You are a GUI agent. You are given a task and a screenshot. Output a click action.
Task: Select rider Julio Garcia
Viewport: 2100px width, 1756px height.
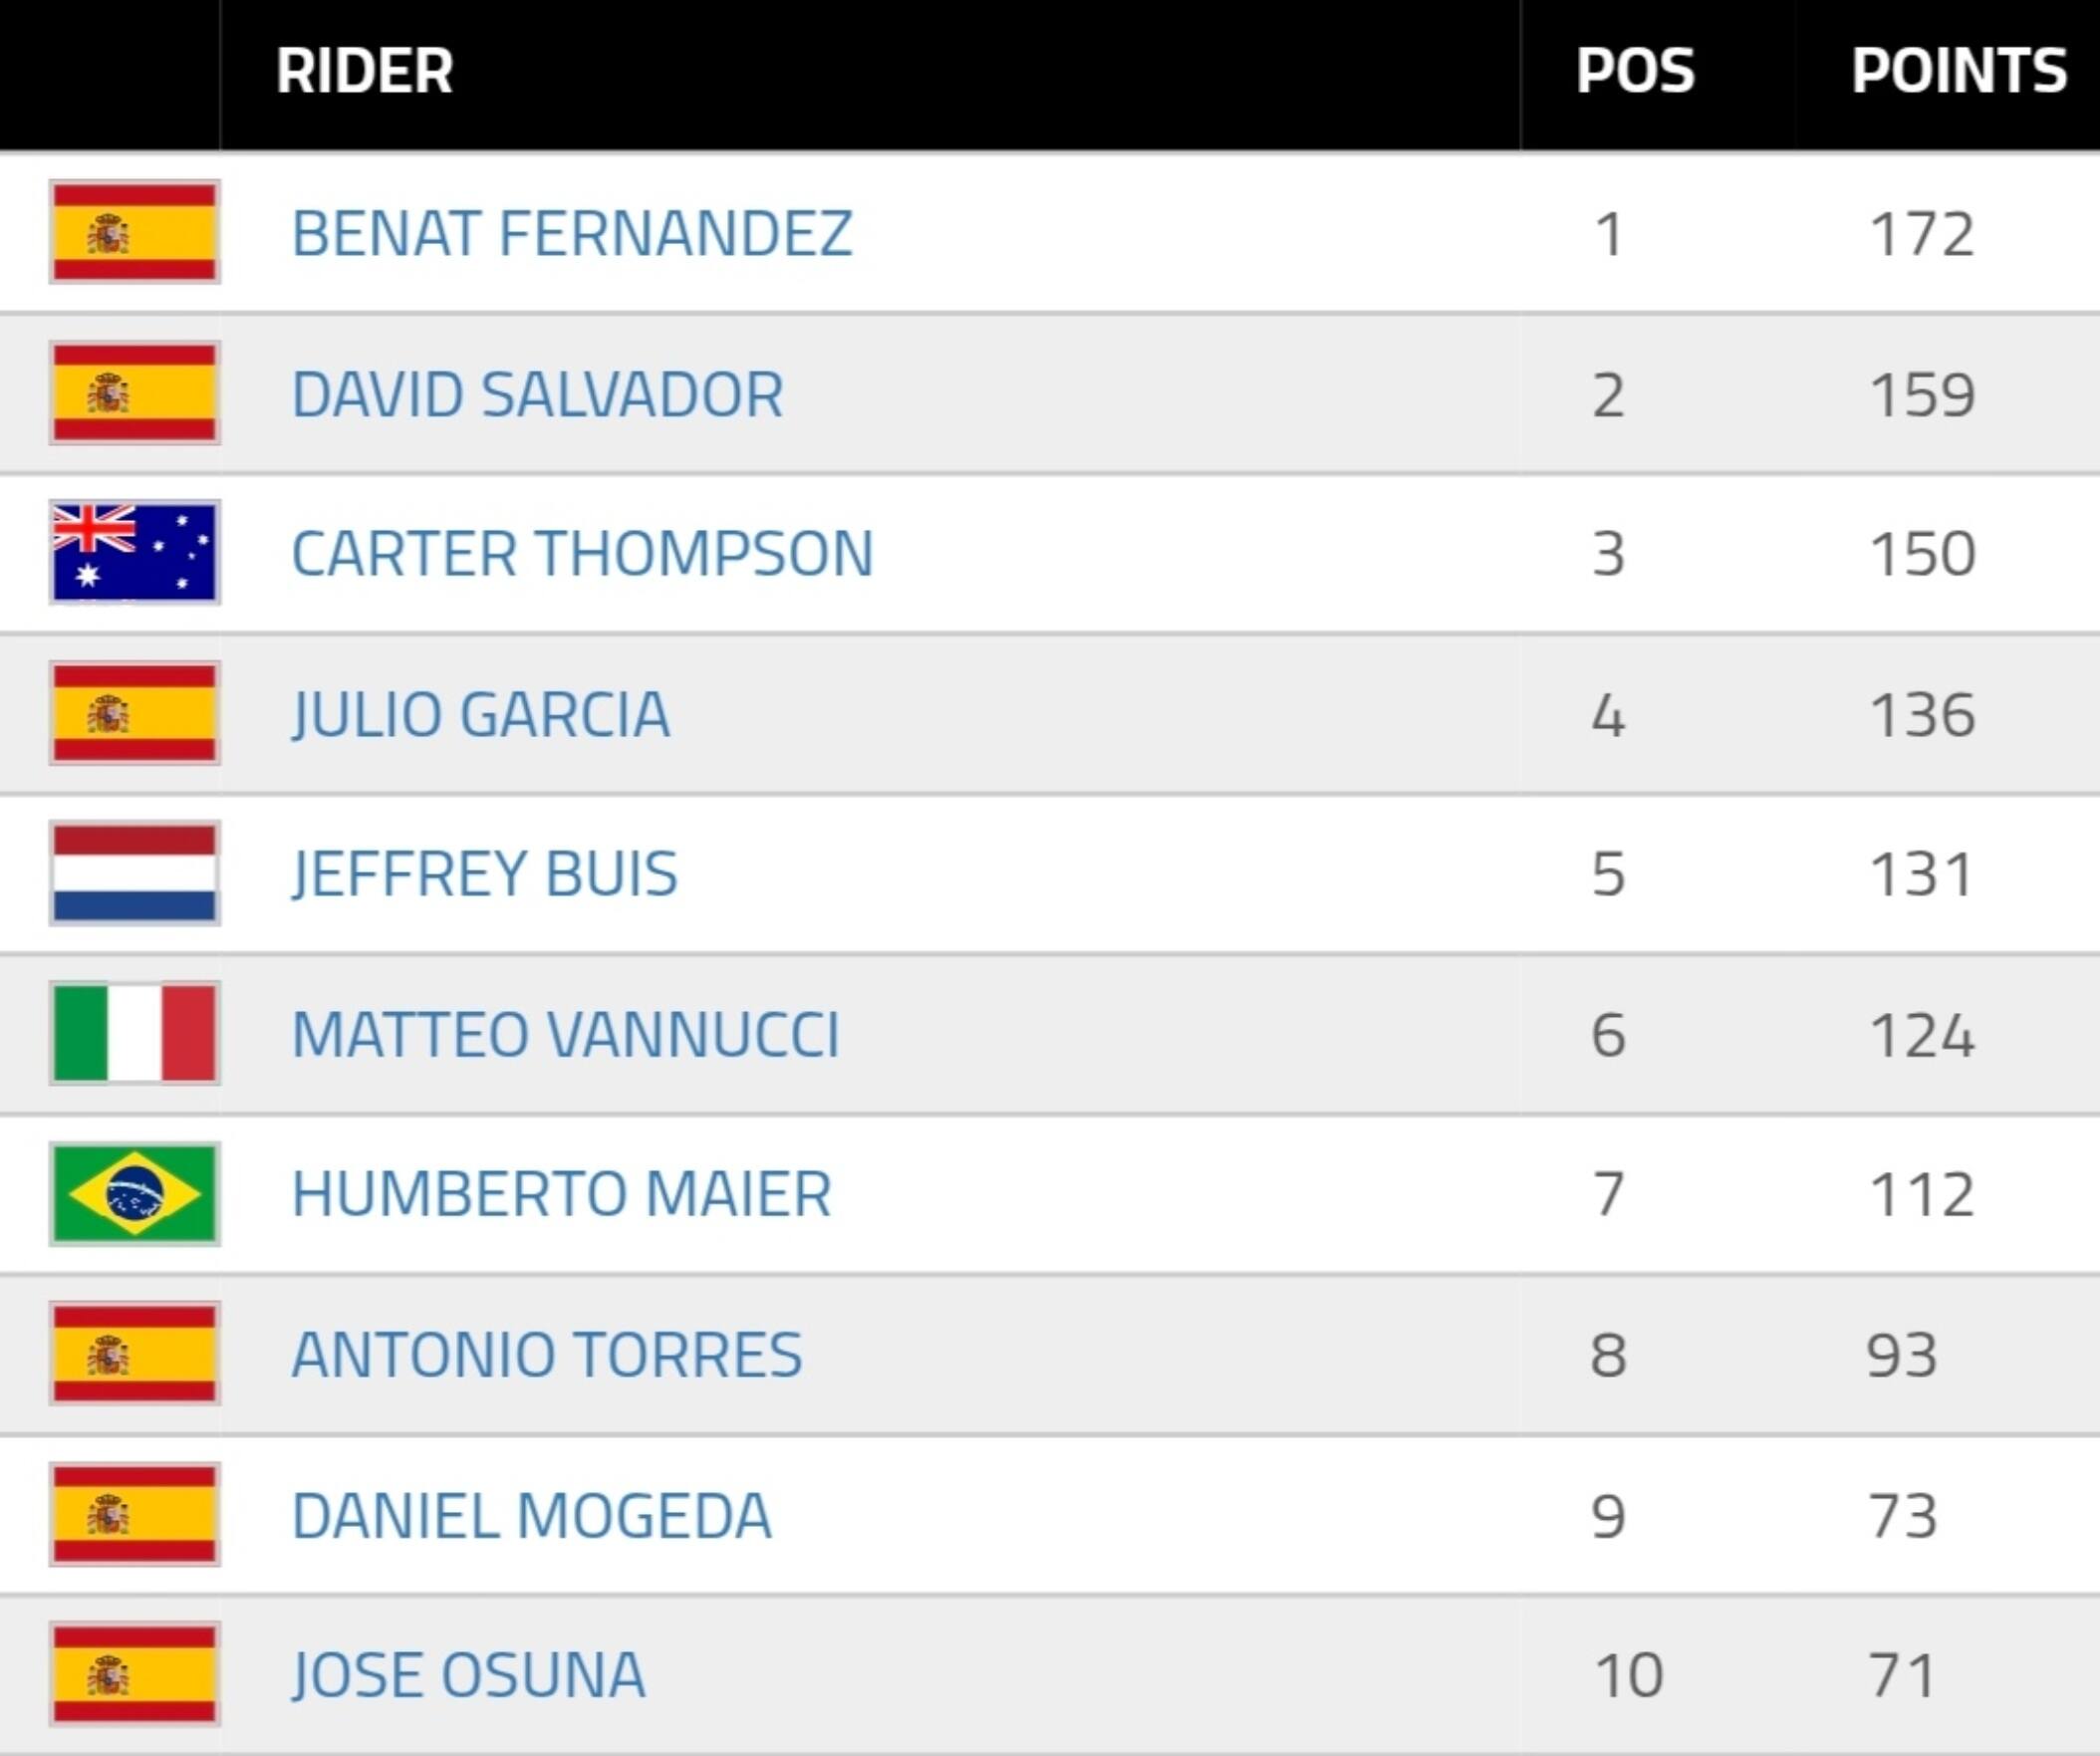point(483,712)
